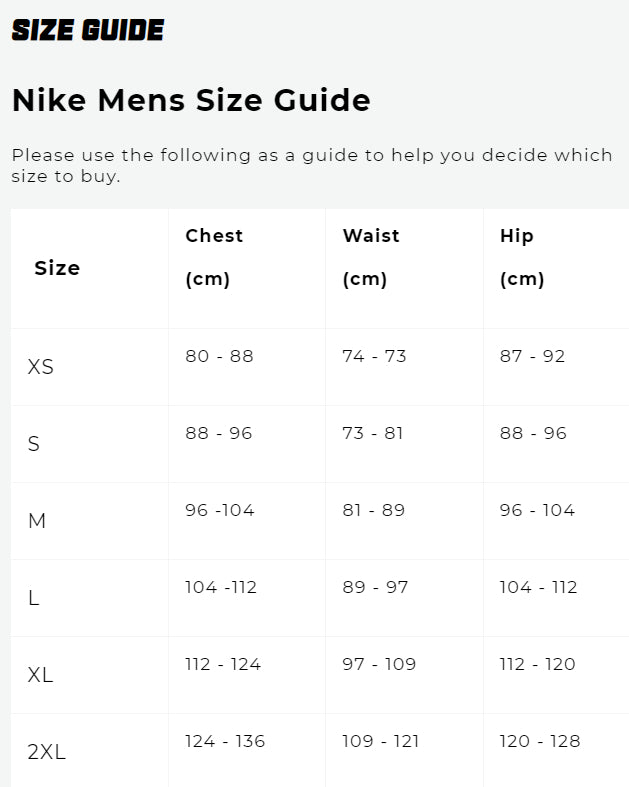
Task: Select the Hip (cm) column header
Action: click(x=521, y=257)
